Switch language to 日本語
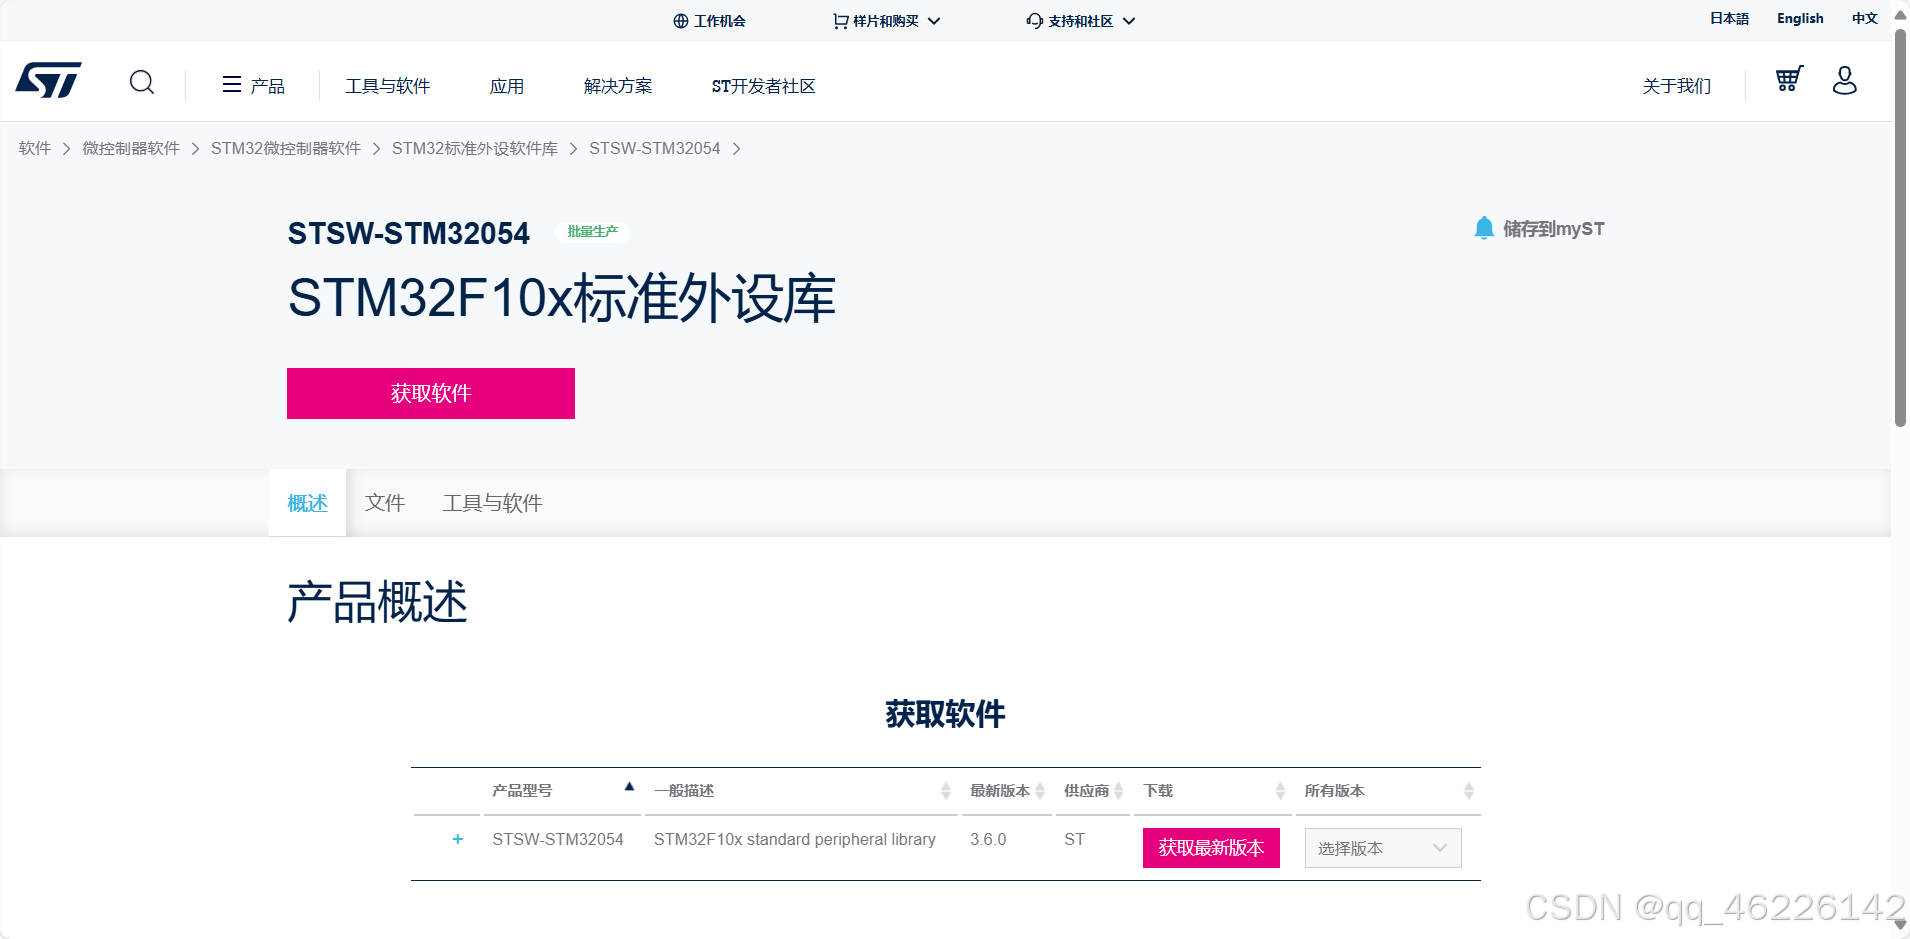Screen dimensions: 1910x939 pyautogui.click(x=1730, y=18)
